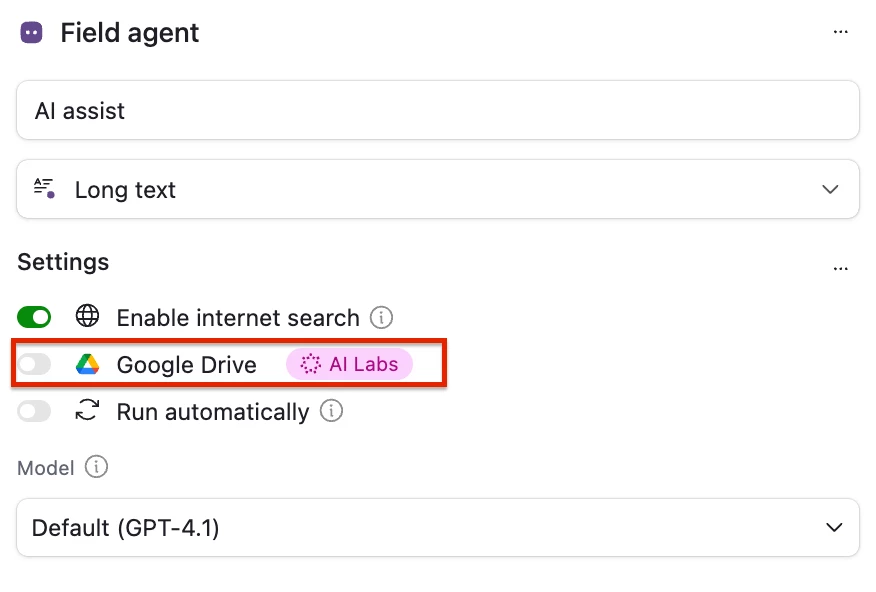Image resolution: width=876 pixels, height=592 pixels.
Task: Click the AI assist name input field
Action: 437,110
